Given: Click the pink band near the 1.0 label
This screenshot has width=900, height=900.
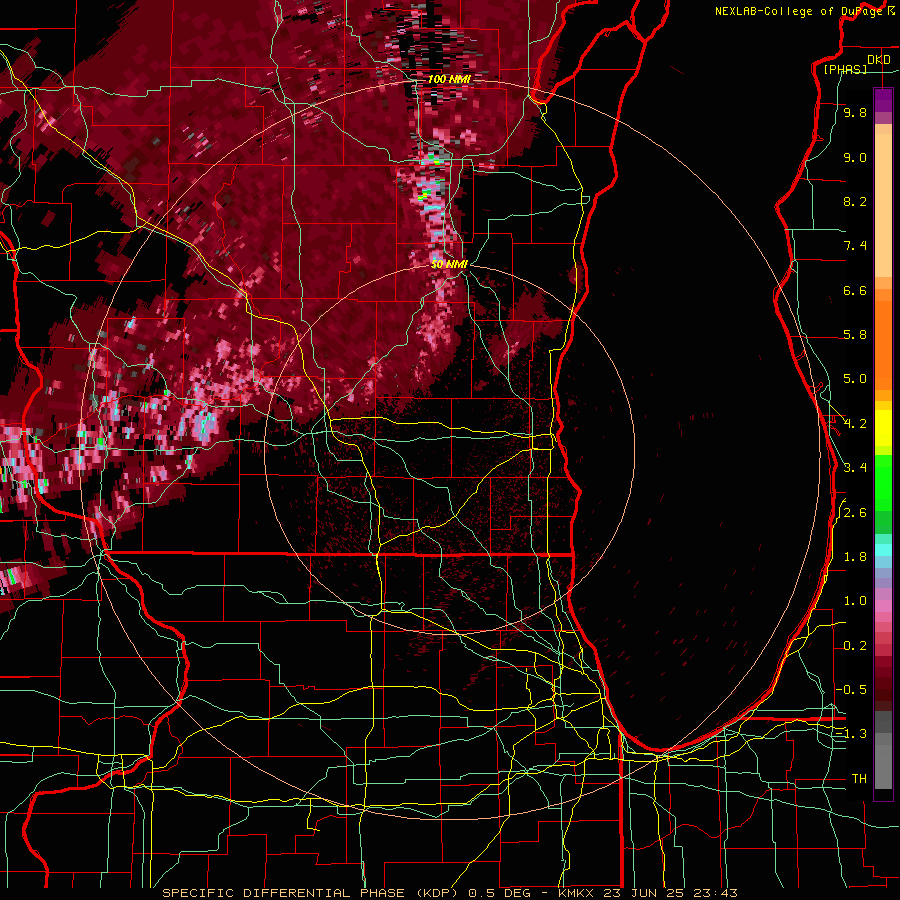Looking at the screenshot, I should (883, 605).
